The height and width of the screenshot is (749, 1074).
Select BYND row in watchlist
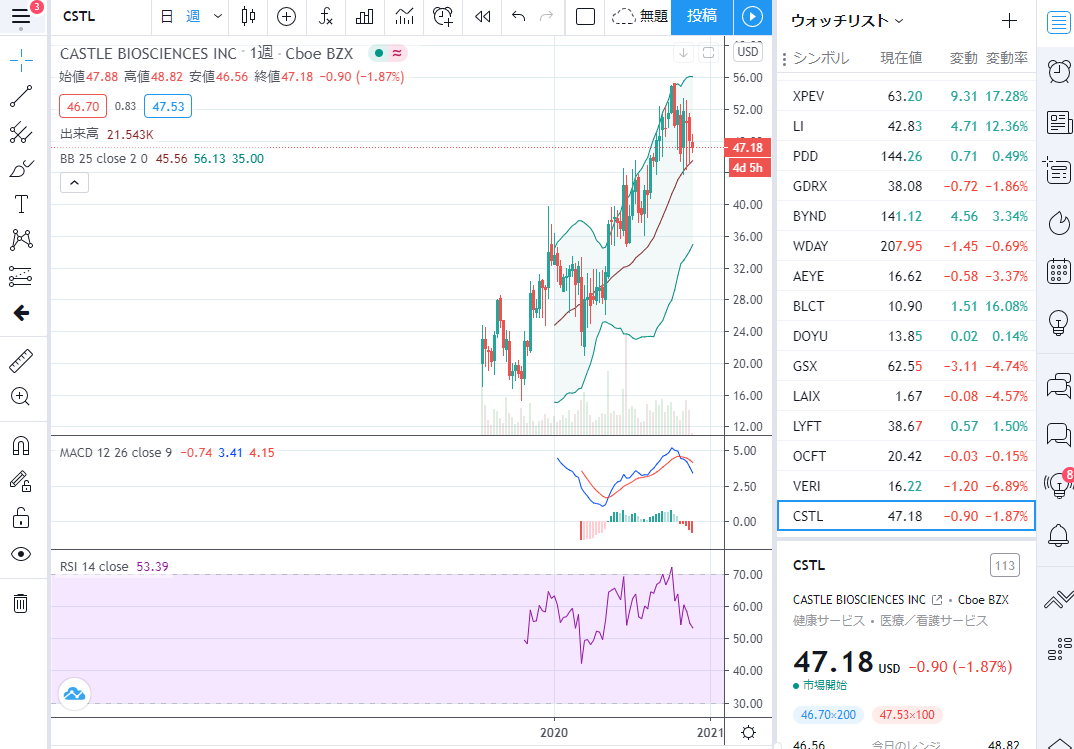tap(906, 216)
